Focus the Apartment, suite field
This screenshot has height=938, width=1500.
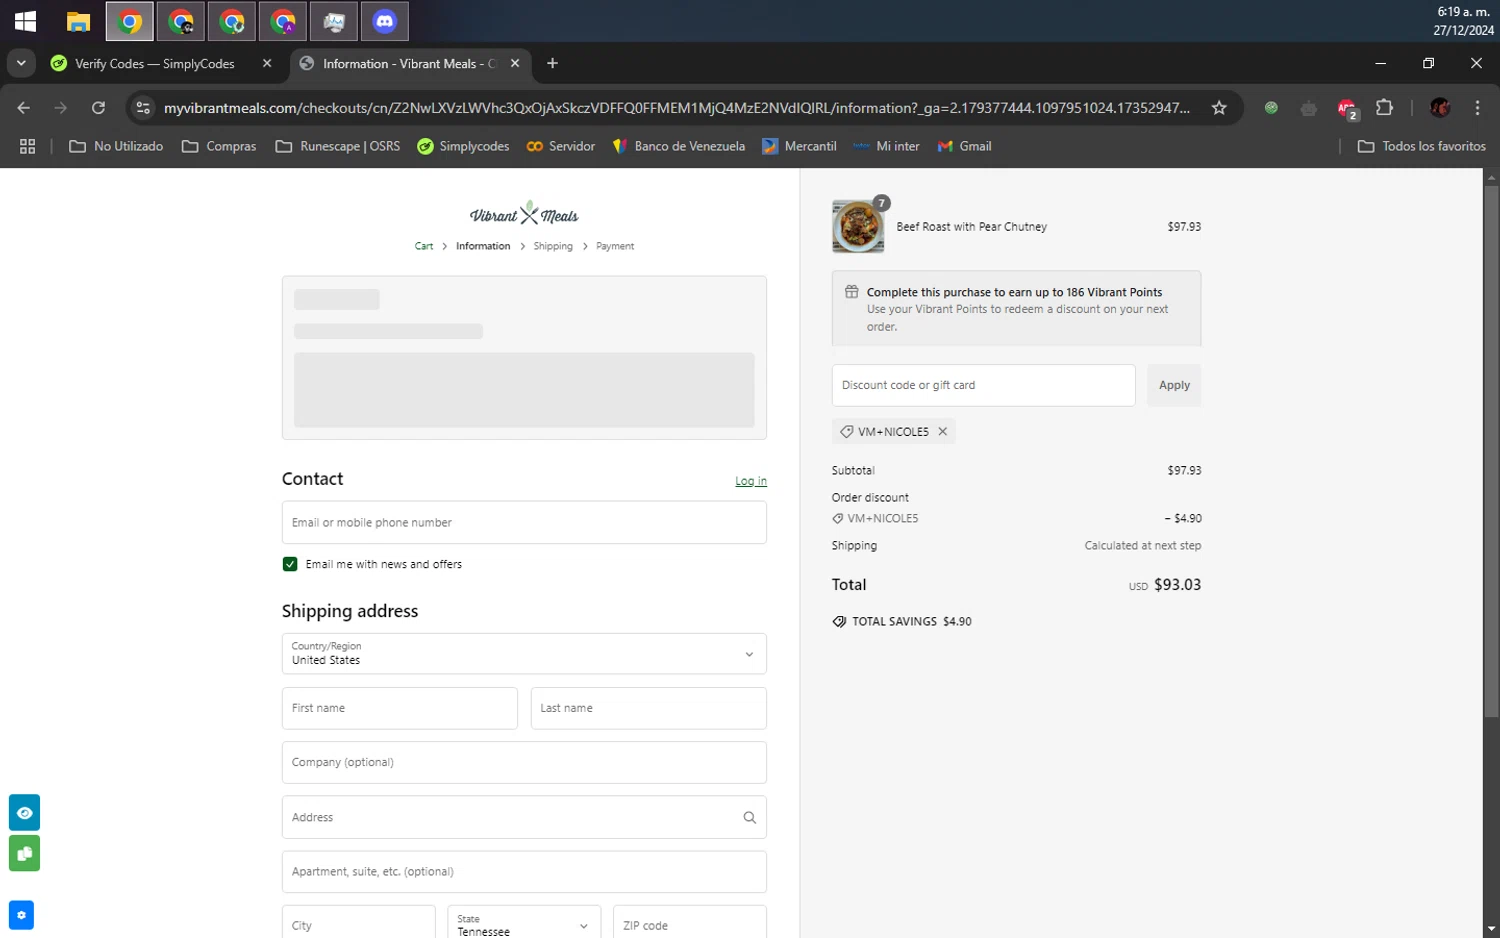[524, 871]
